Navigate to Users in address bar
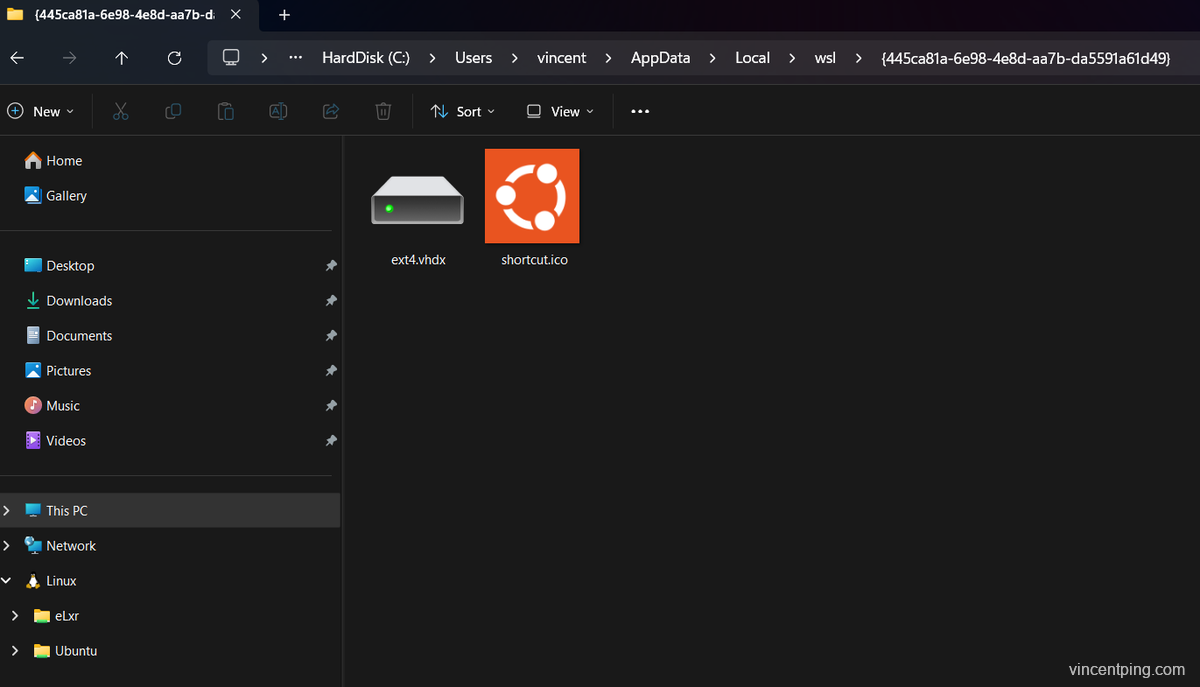The height and width of the screenshot is (687, 1200). coord(474,58)
